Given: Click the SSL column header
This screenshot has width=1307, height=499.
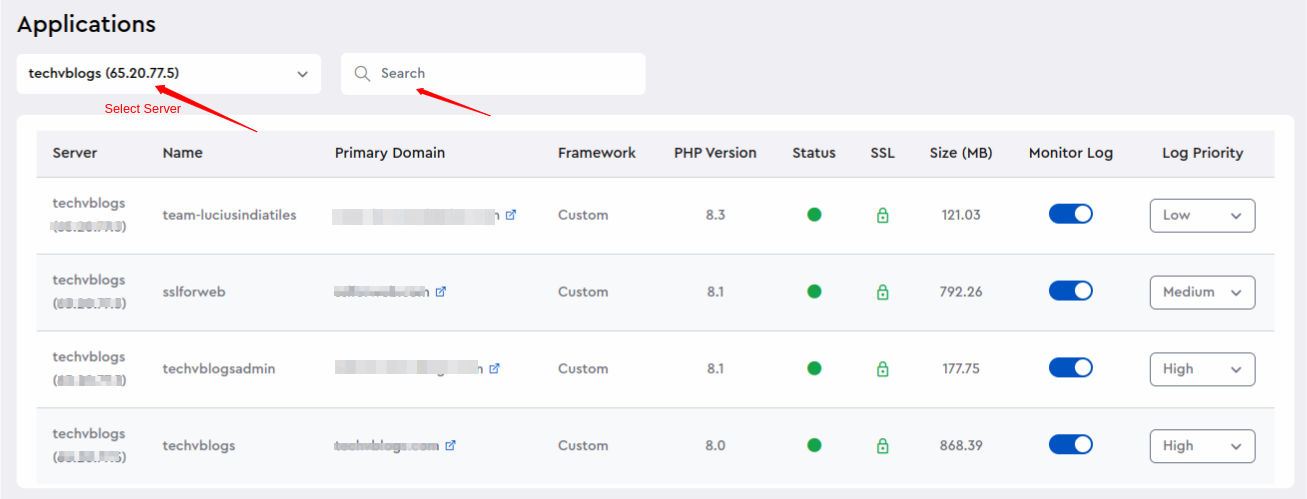Looking at the screenshot, I should 883,153.
